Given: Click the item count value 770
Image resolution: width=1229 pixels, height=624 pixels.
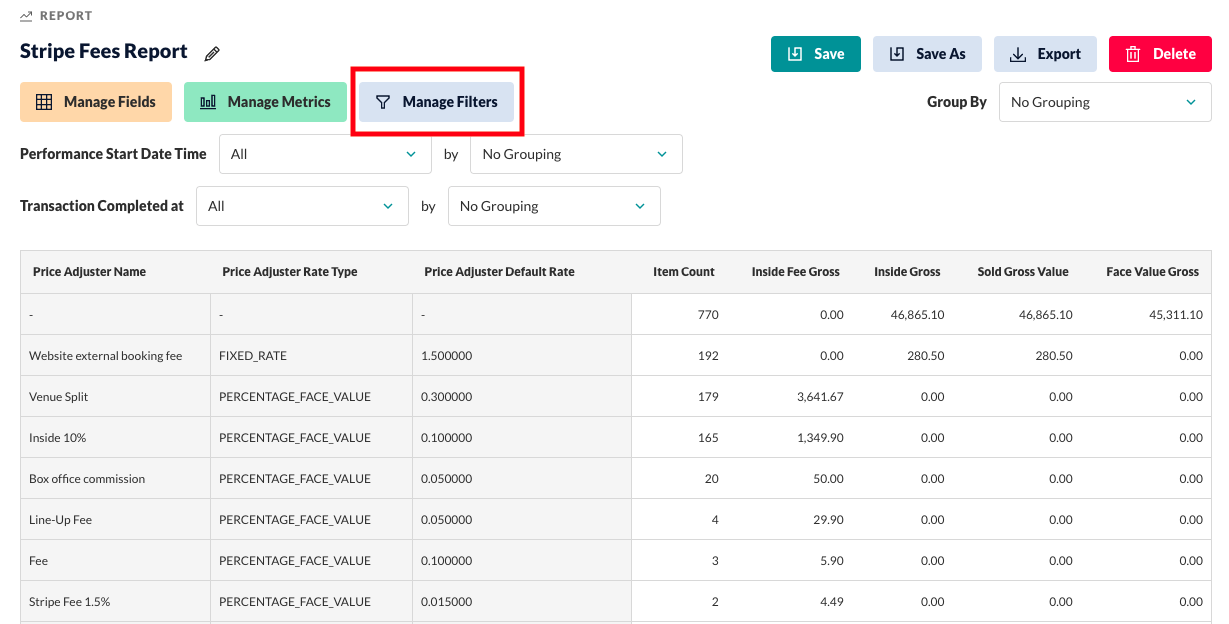Looking at the screenshot, I should tap(708, 315).
